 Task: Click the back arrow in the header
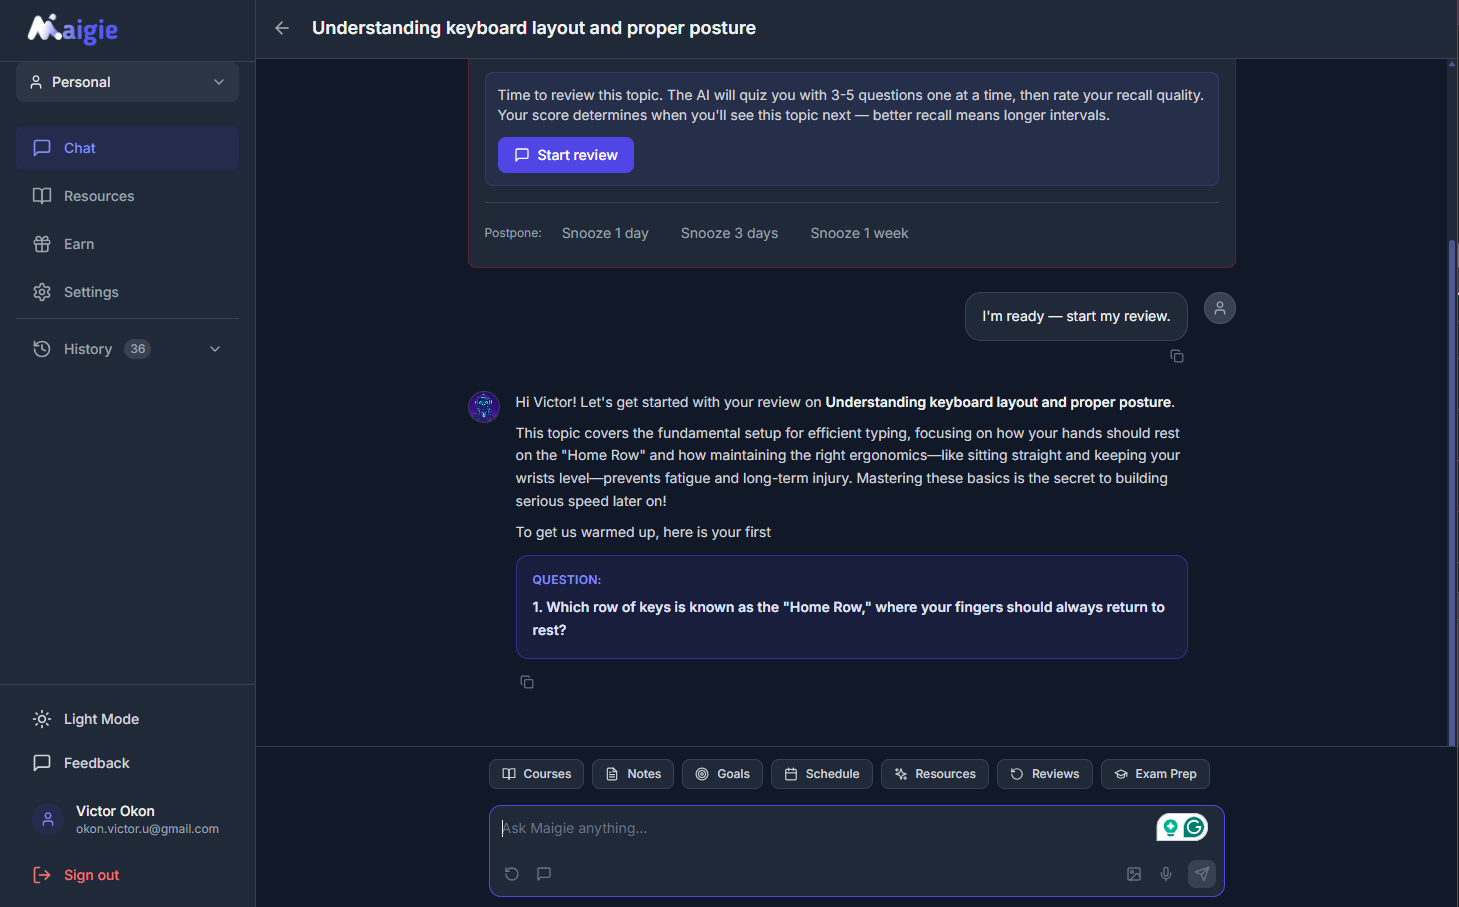pyautogui.click(x=282, y=28)
